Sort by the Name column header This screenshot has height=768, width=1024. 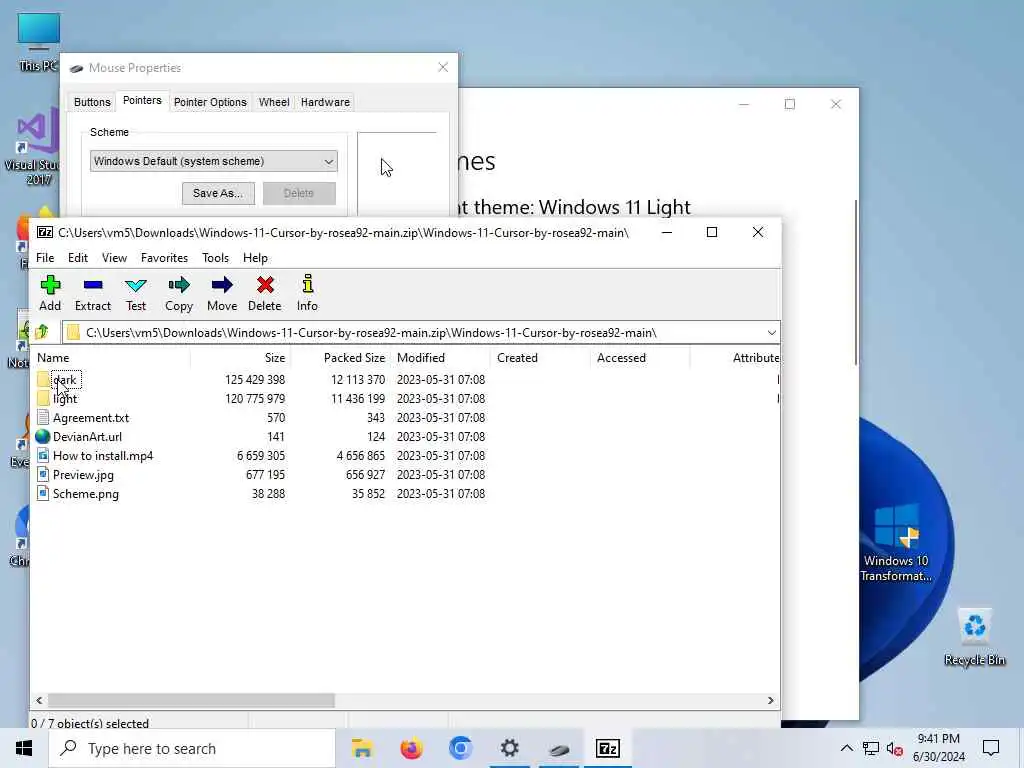[x=111, y=358]
